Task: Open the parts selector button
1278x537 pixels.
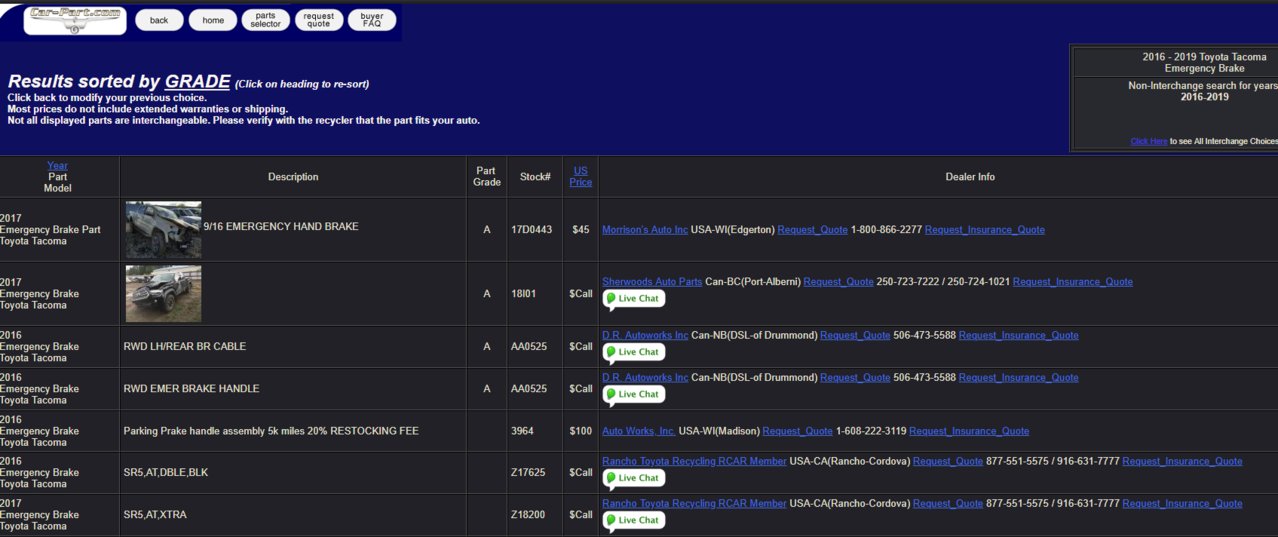Action: (x=266, y=20)
